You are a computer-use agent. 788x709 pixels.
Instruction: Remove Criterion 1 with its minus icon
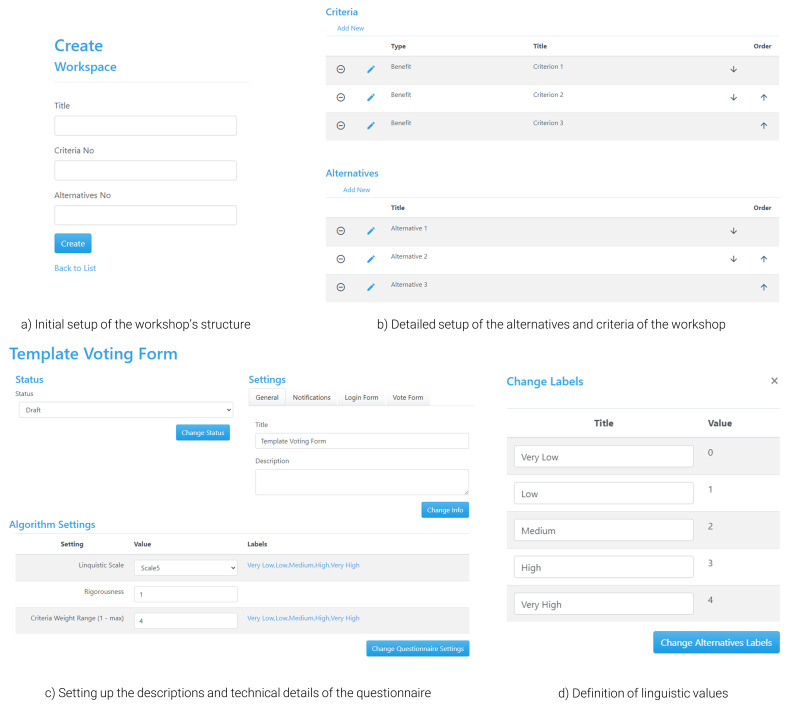click(341, 69)
